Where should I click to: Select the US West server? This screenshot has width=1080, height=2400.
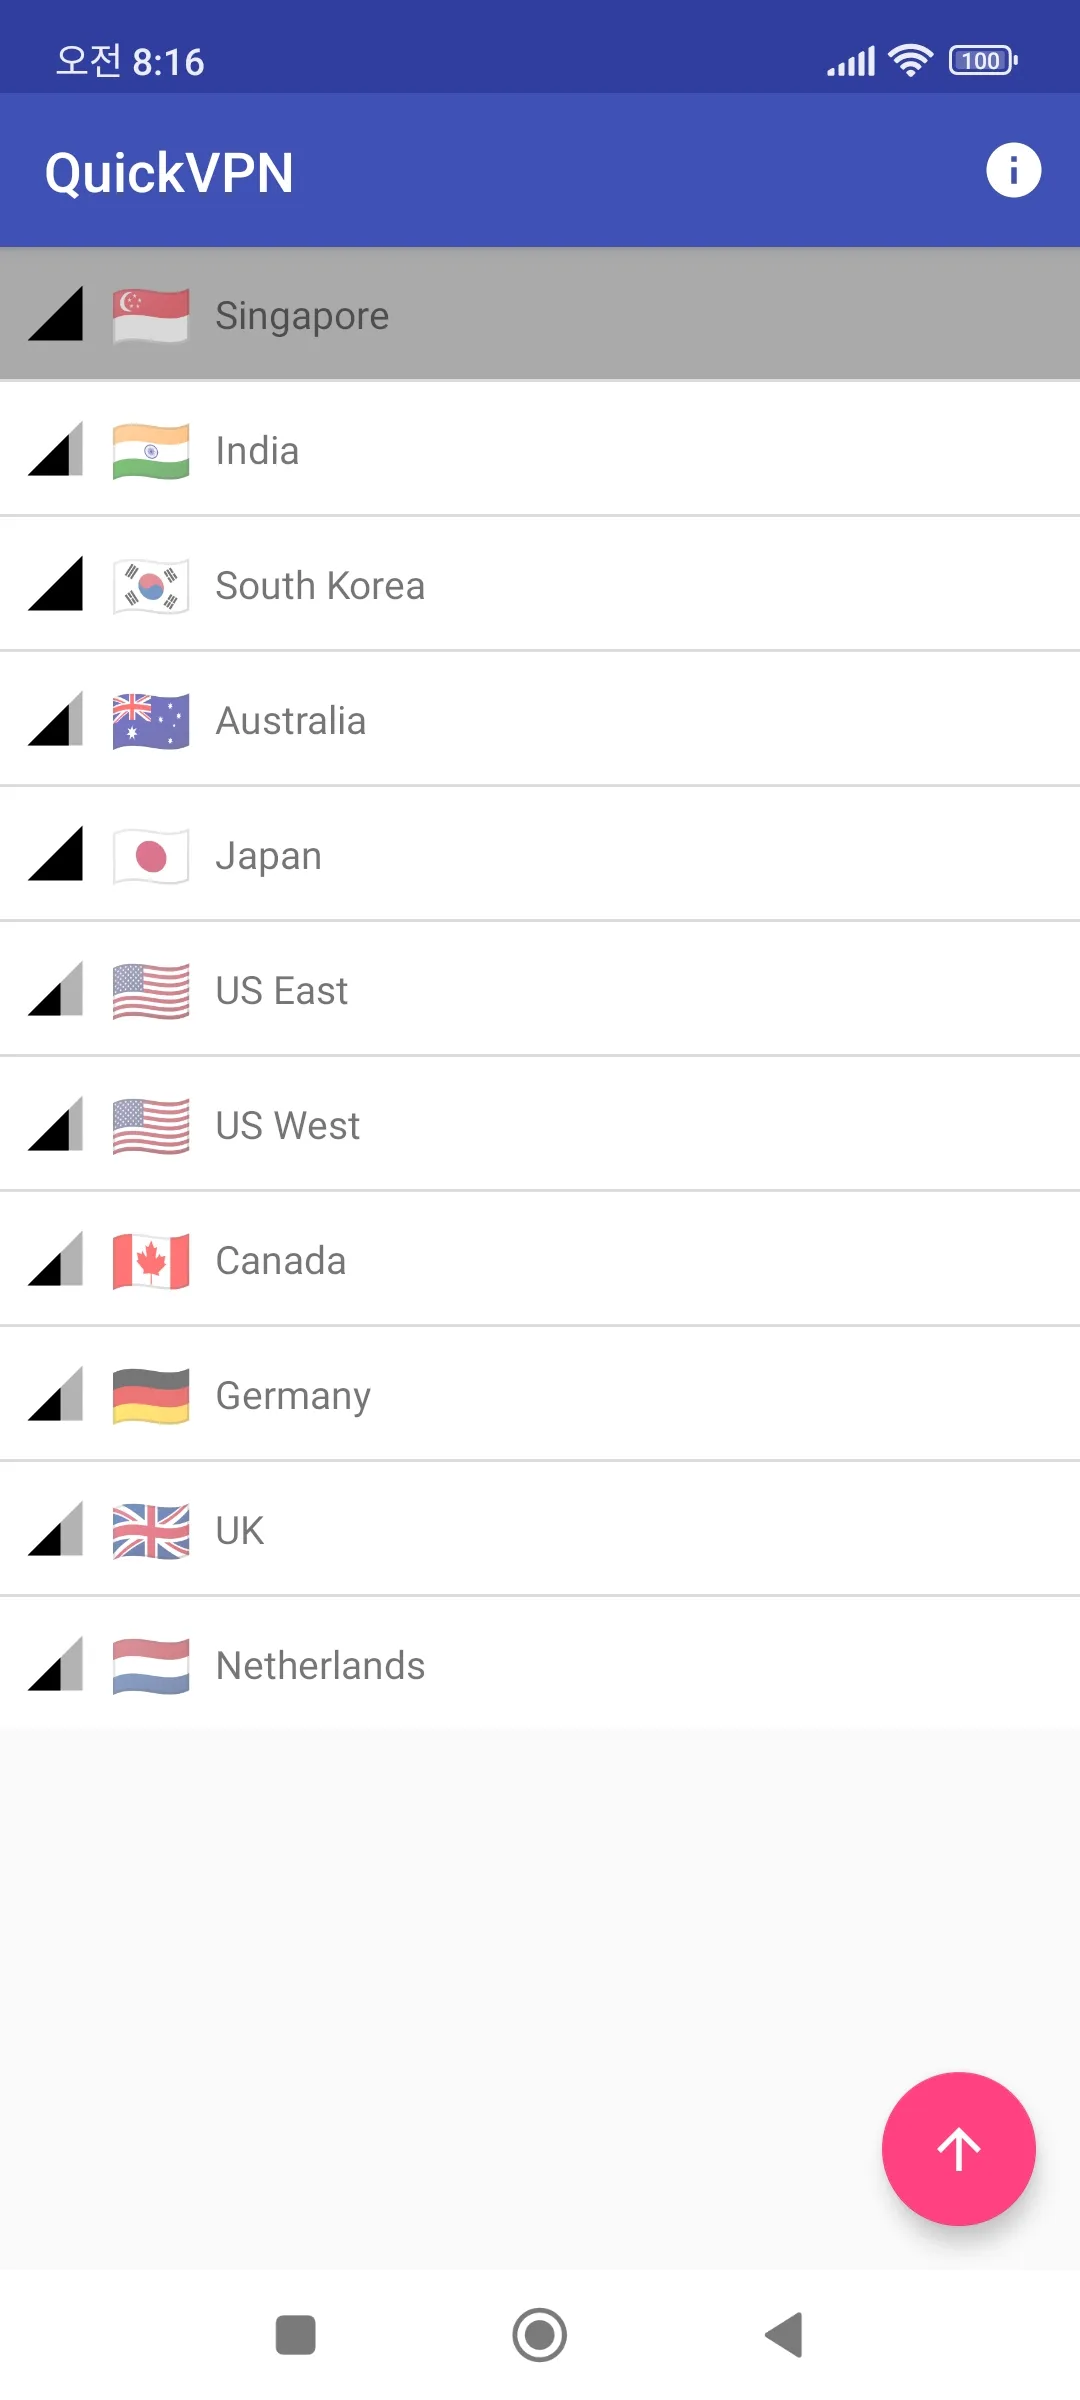pos(540,1124)
